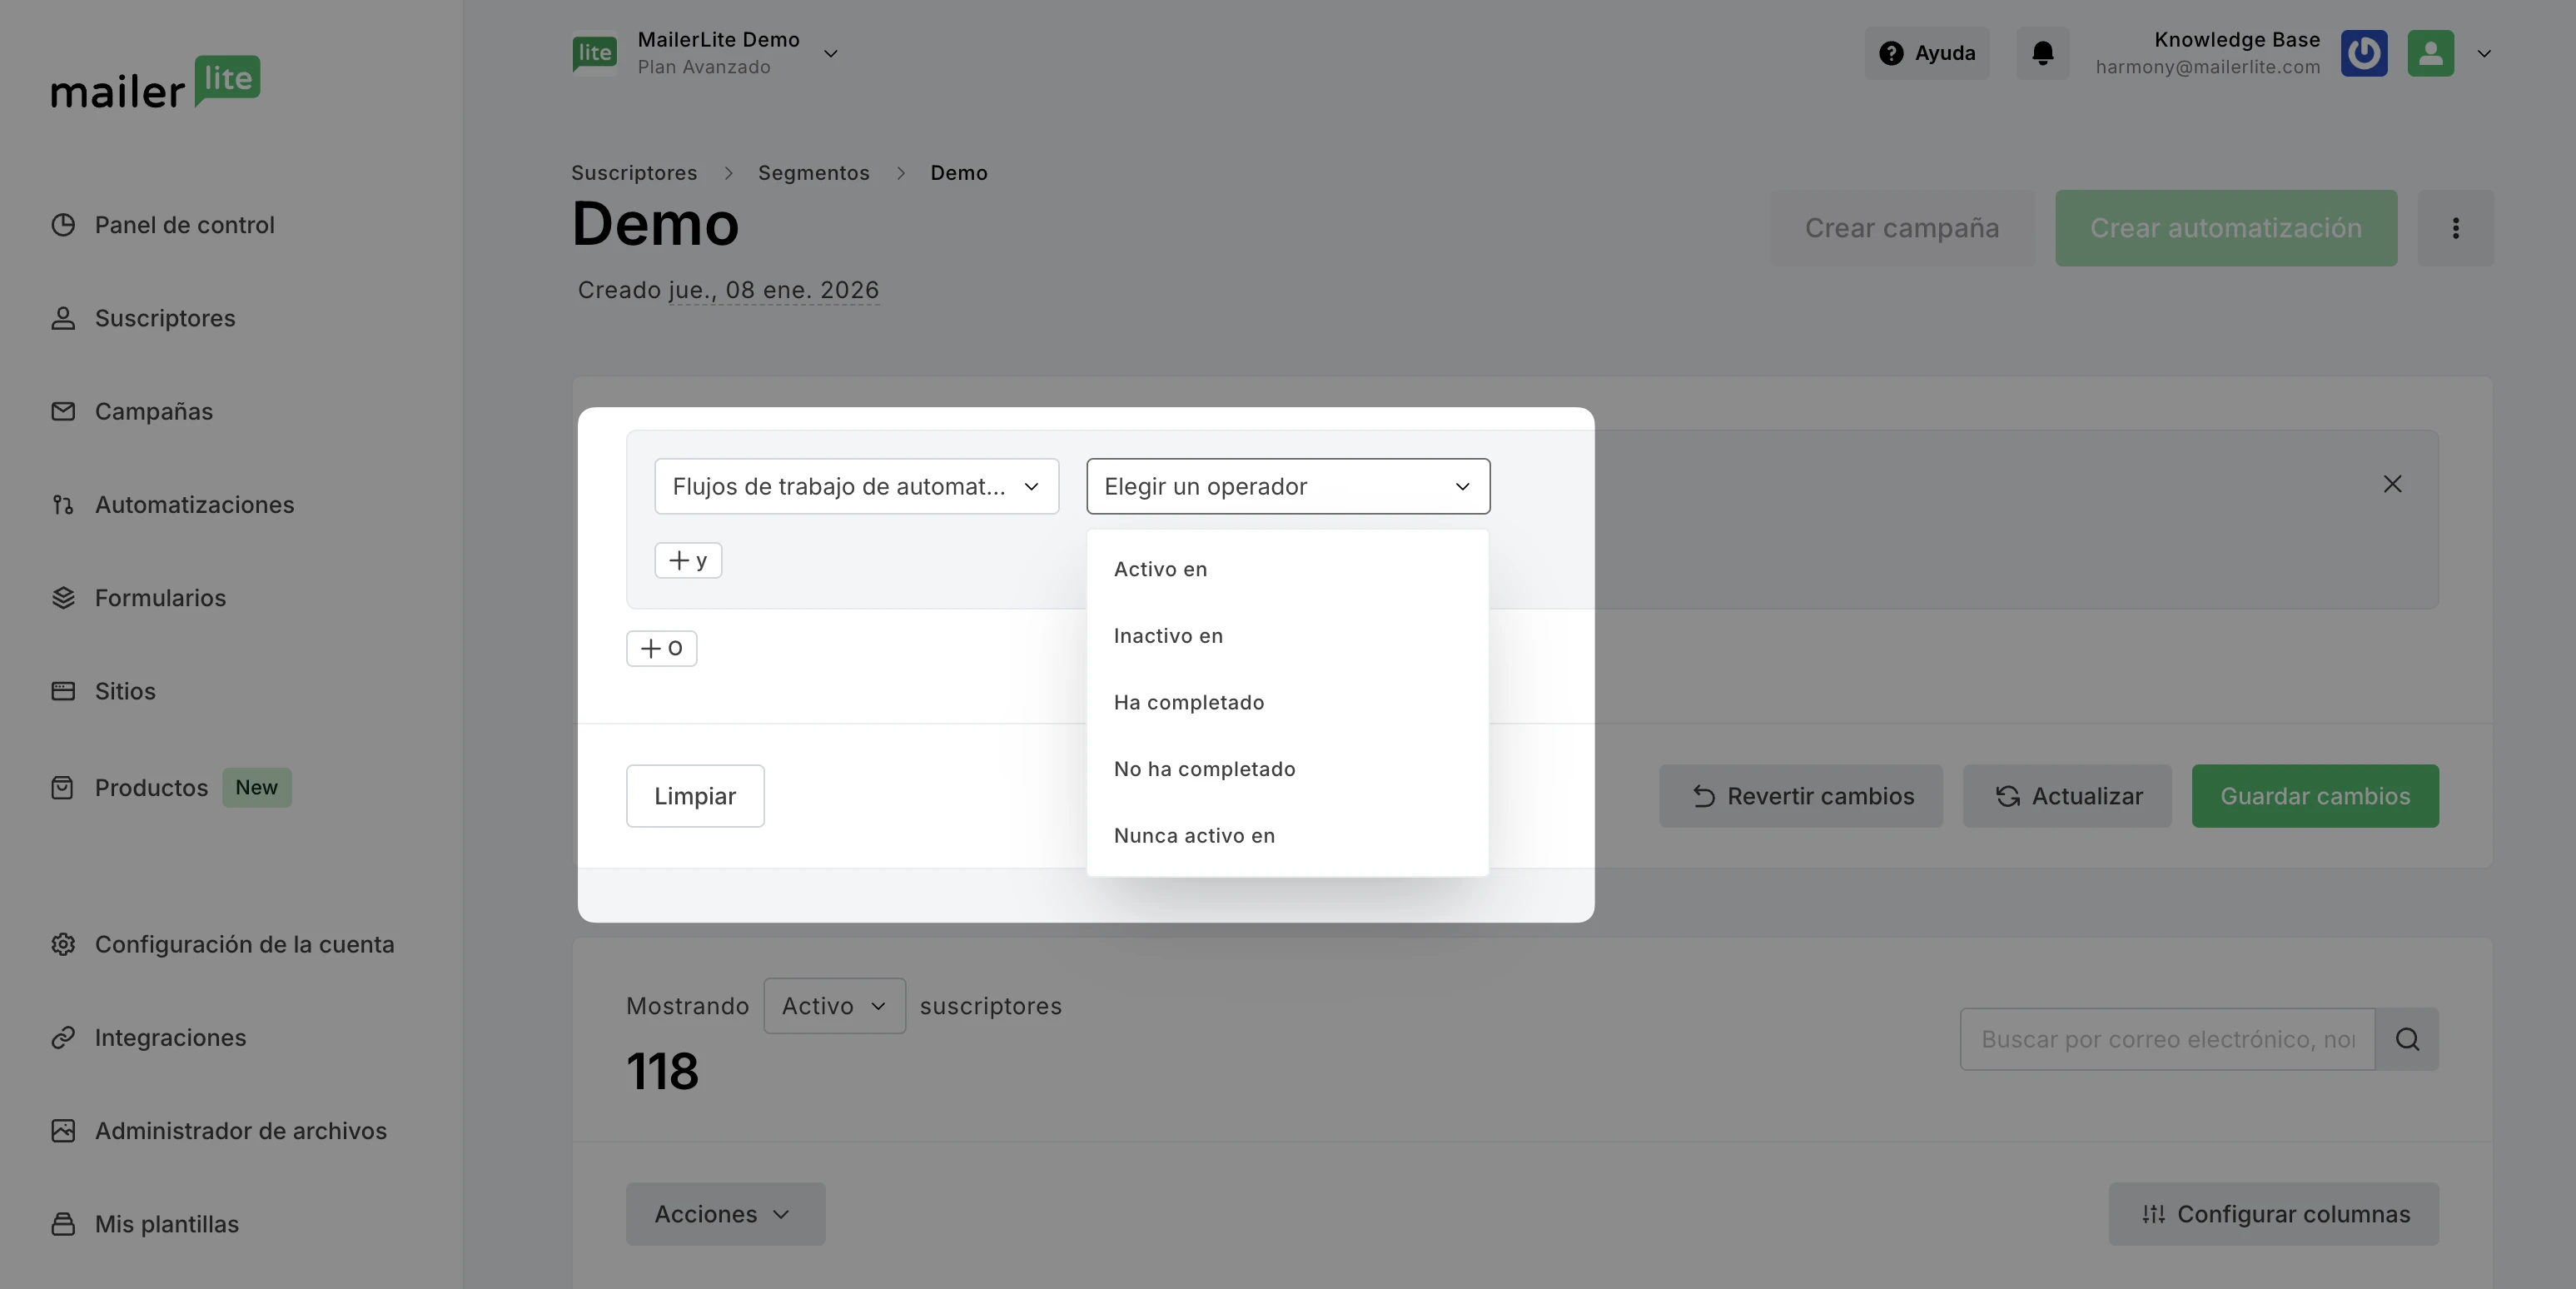This screenshot has height=1289, width=2576.
Task: Open the Acciones dropdown
Action: [724, 1214]
